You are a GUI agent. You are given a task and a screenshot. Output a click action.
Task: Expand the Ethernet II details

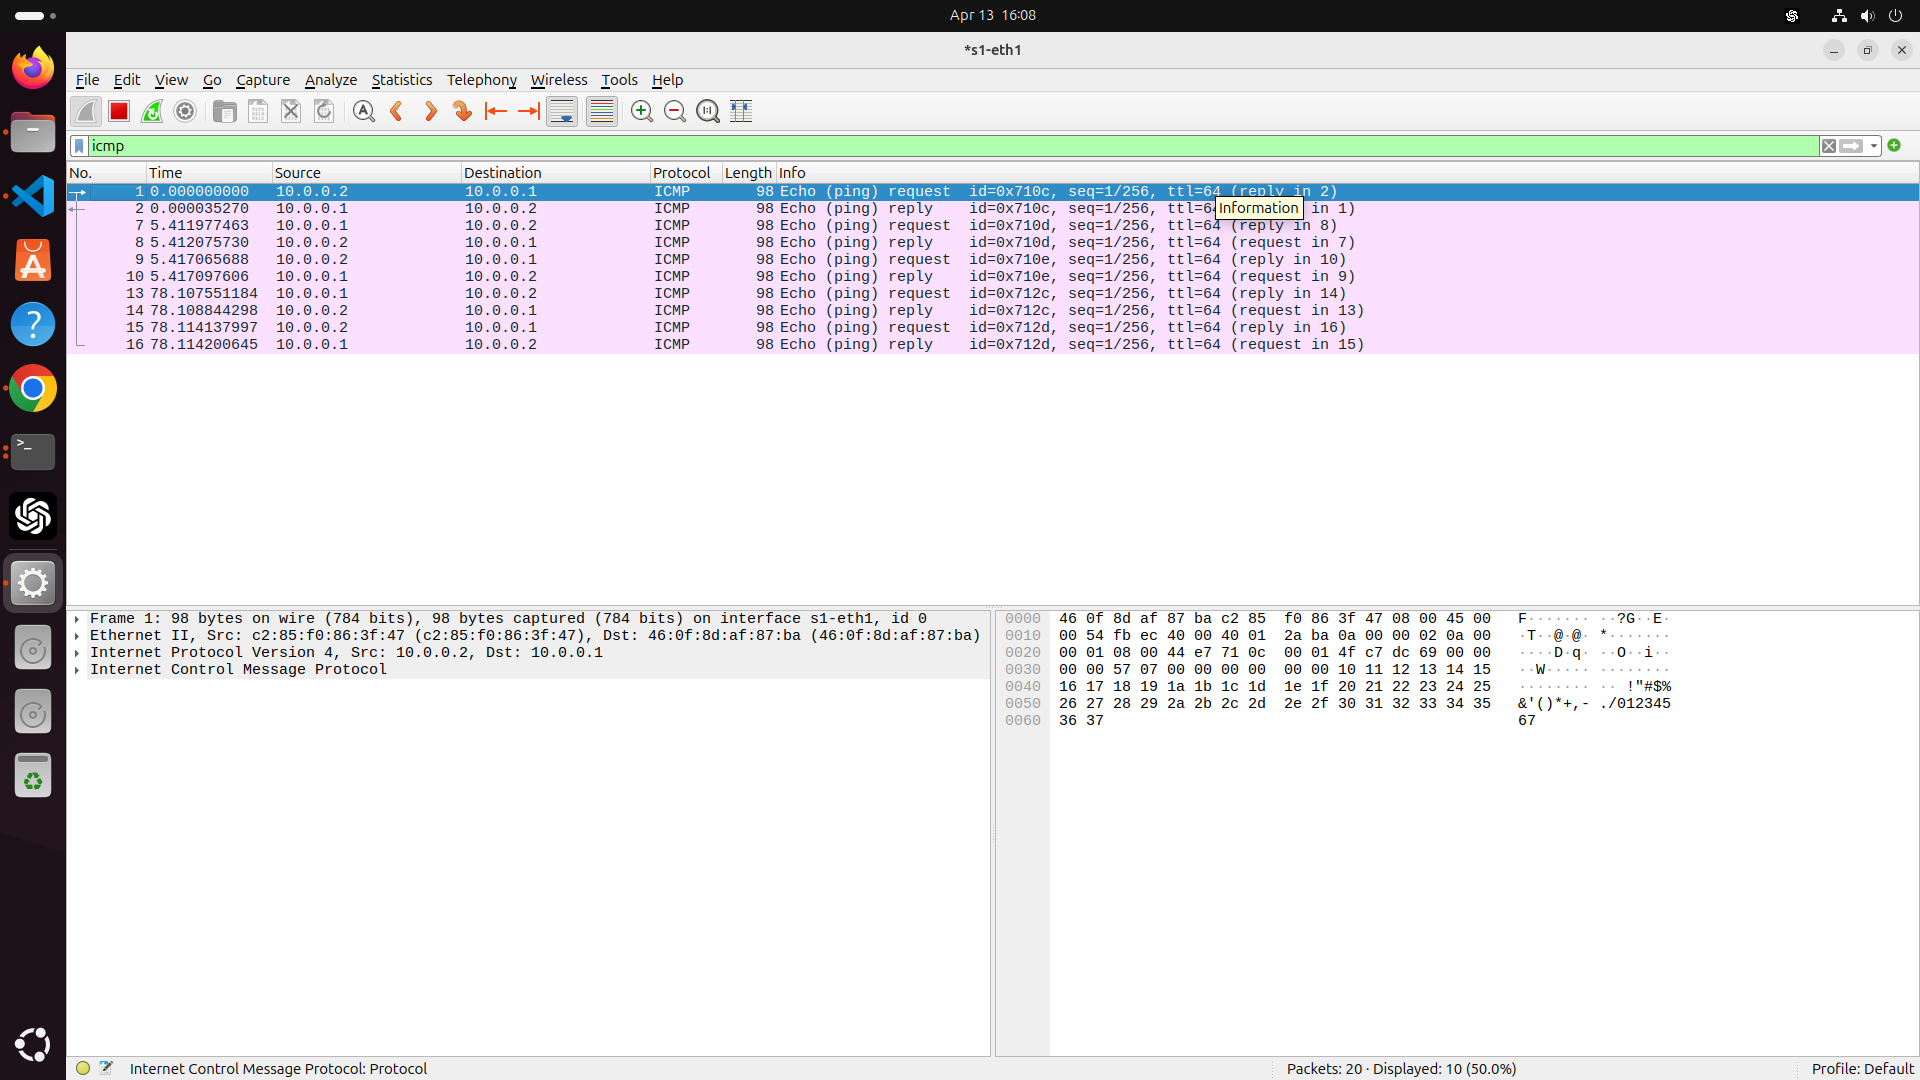coord(76,635)
